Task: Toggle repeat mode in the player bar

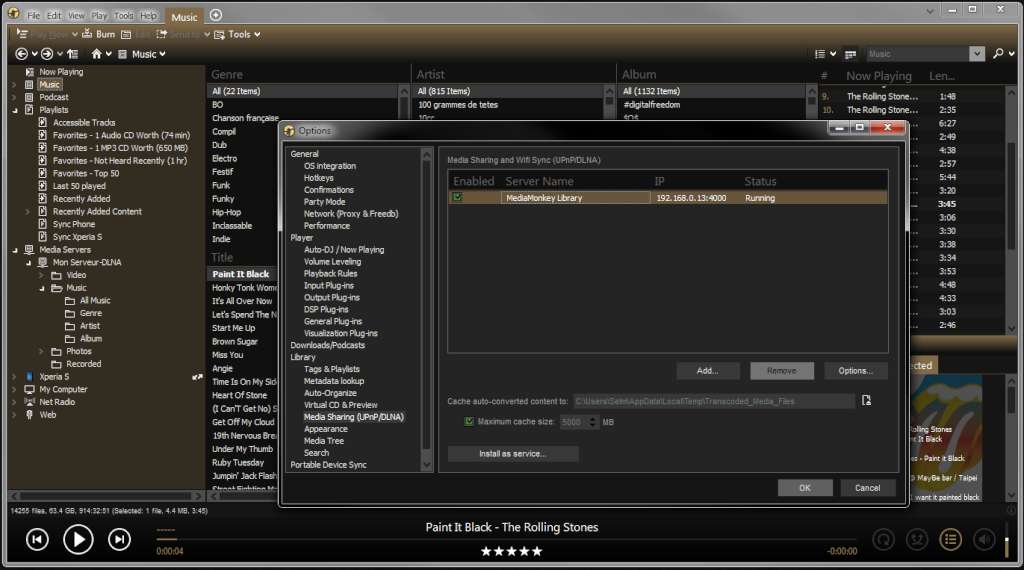Action: coord(884,539)
